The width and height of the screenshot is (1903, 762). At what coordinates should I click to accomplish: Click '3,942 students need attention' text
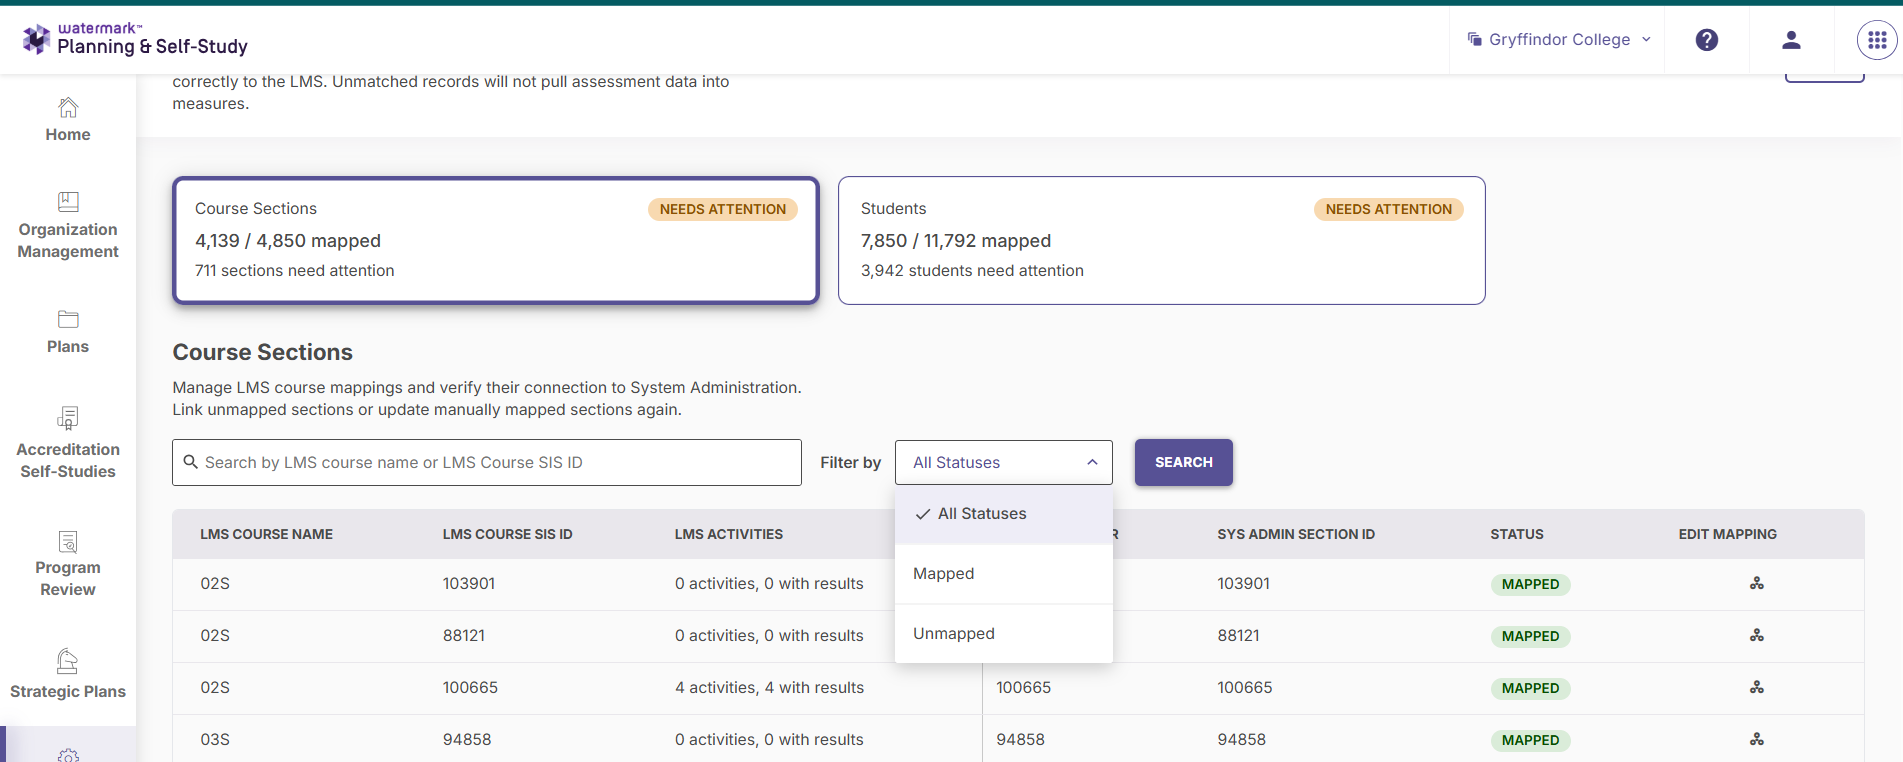coord(972,270)
